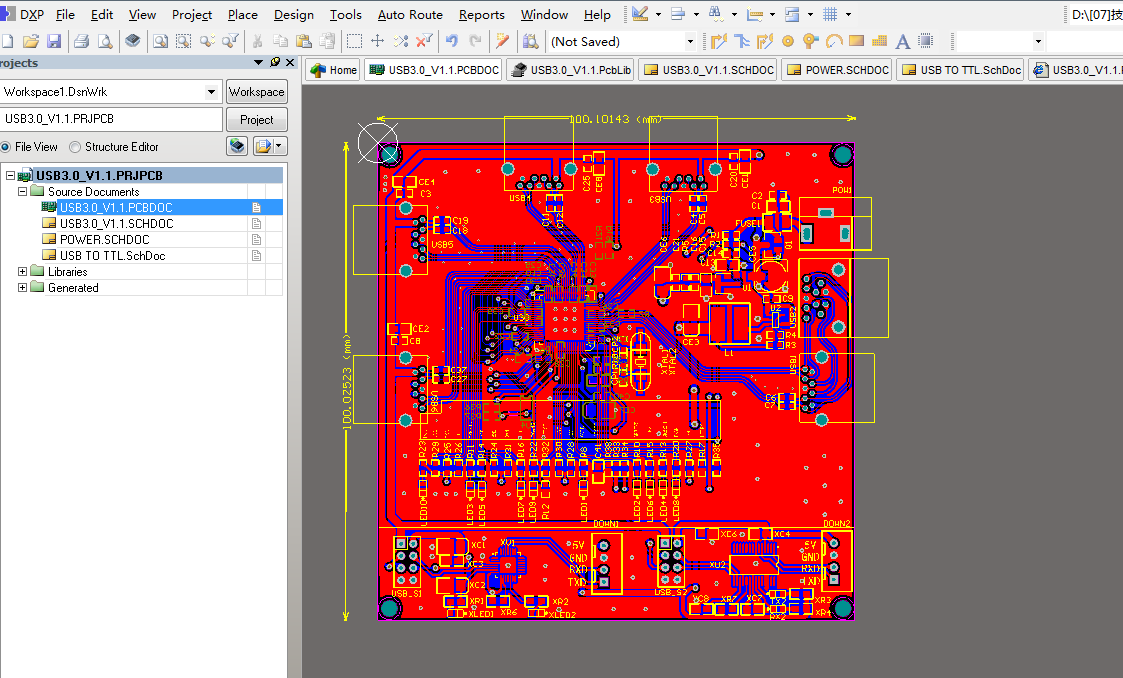Select the File View radio button
This screenshot has height=678, width=1123.
tap(6, 147)
